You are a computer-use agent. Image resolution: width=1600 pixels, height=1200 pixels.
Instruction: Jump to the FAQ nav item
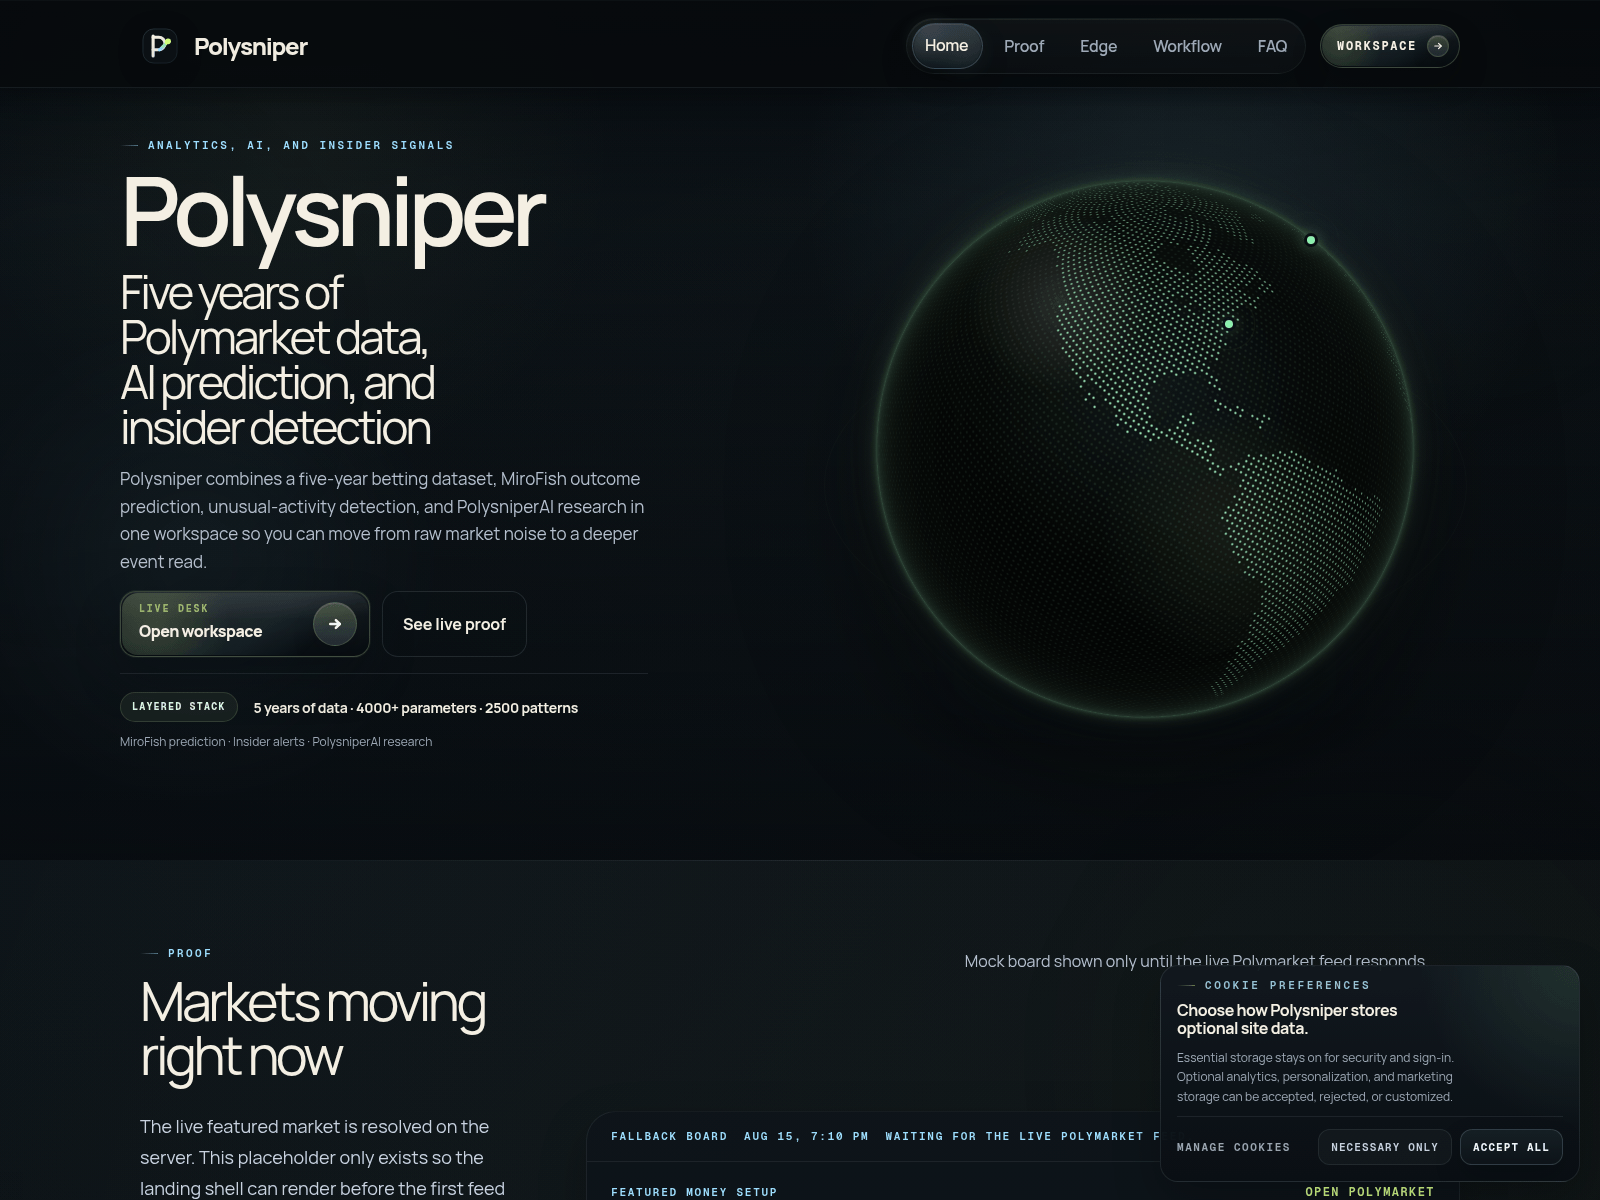click(x=1272, y=46)
